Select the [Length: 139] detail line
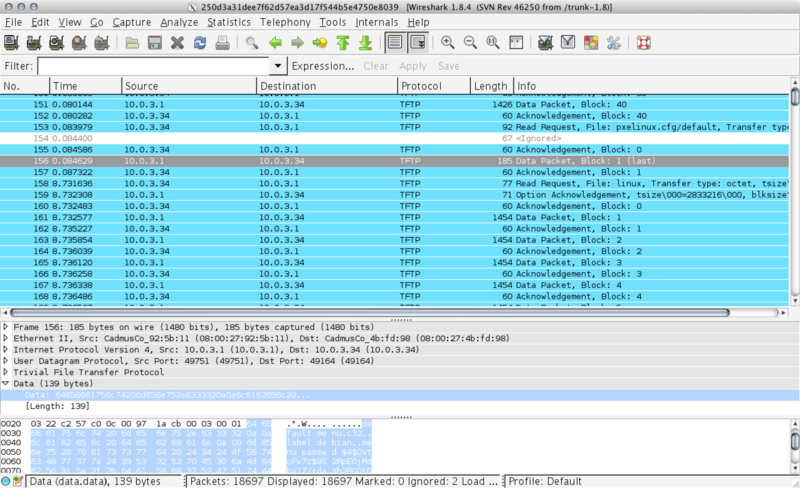The height and width of the screenshot is (488, 800). (x=58, y=406)
